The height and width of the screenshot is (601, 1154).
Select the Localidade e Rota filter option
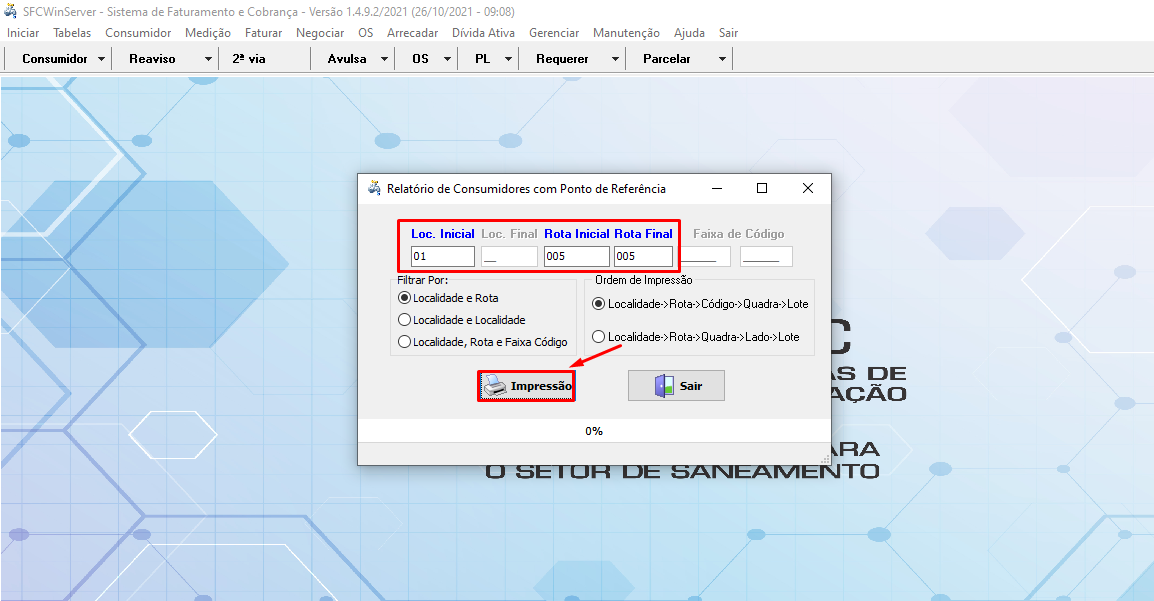405,298
